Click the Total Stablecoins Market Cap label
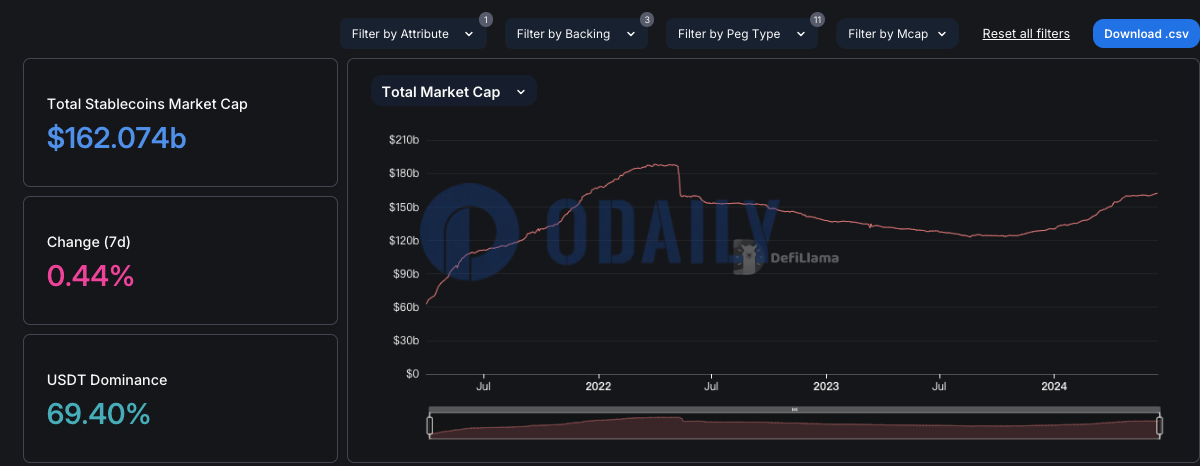Viewport: 1200px width, 466px height. pos(147,104)
